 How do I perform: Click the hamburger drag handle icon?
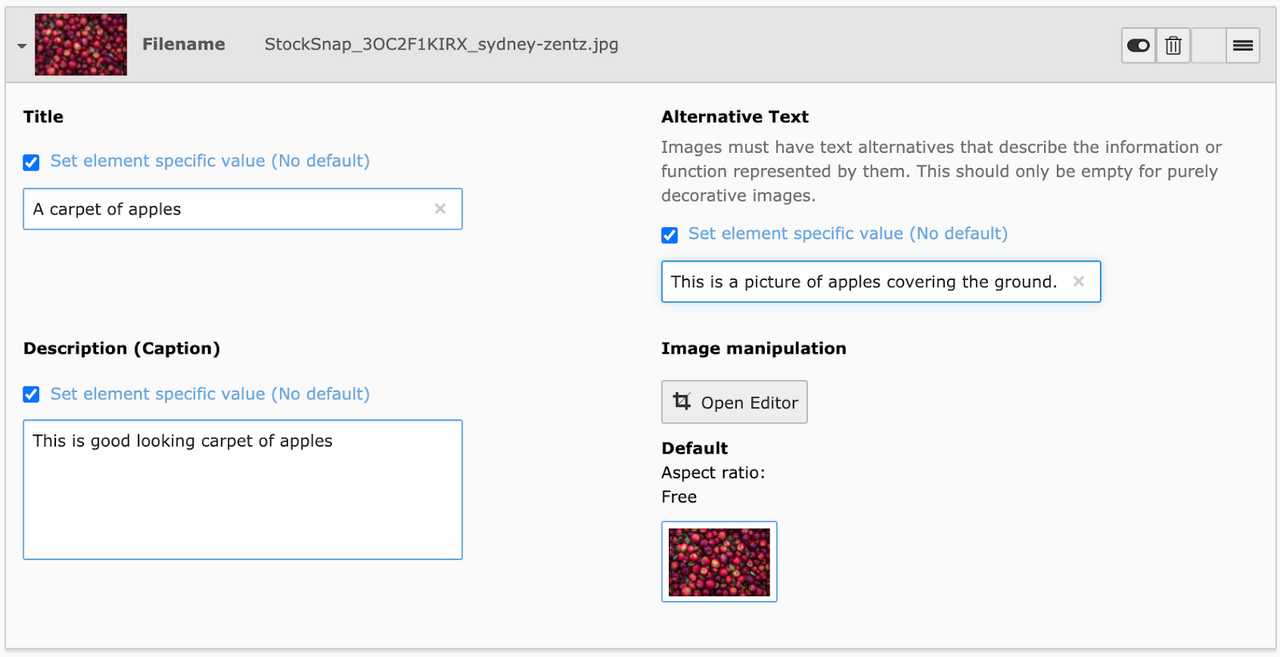[1242, 45]
